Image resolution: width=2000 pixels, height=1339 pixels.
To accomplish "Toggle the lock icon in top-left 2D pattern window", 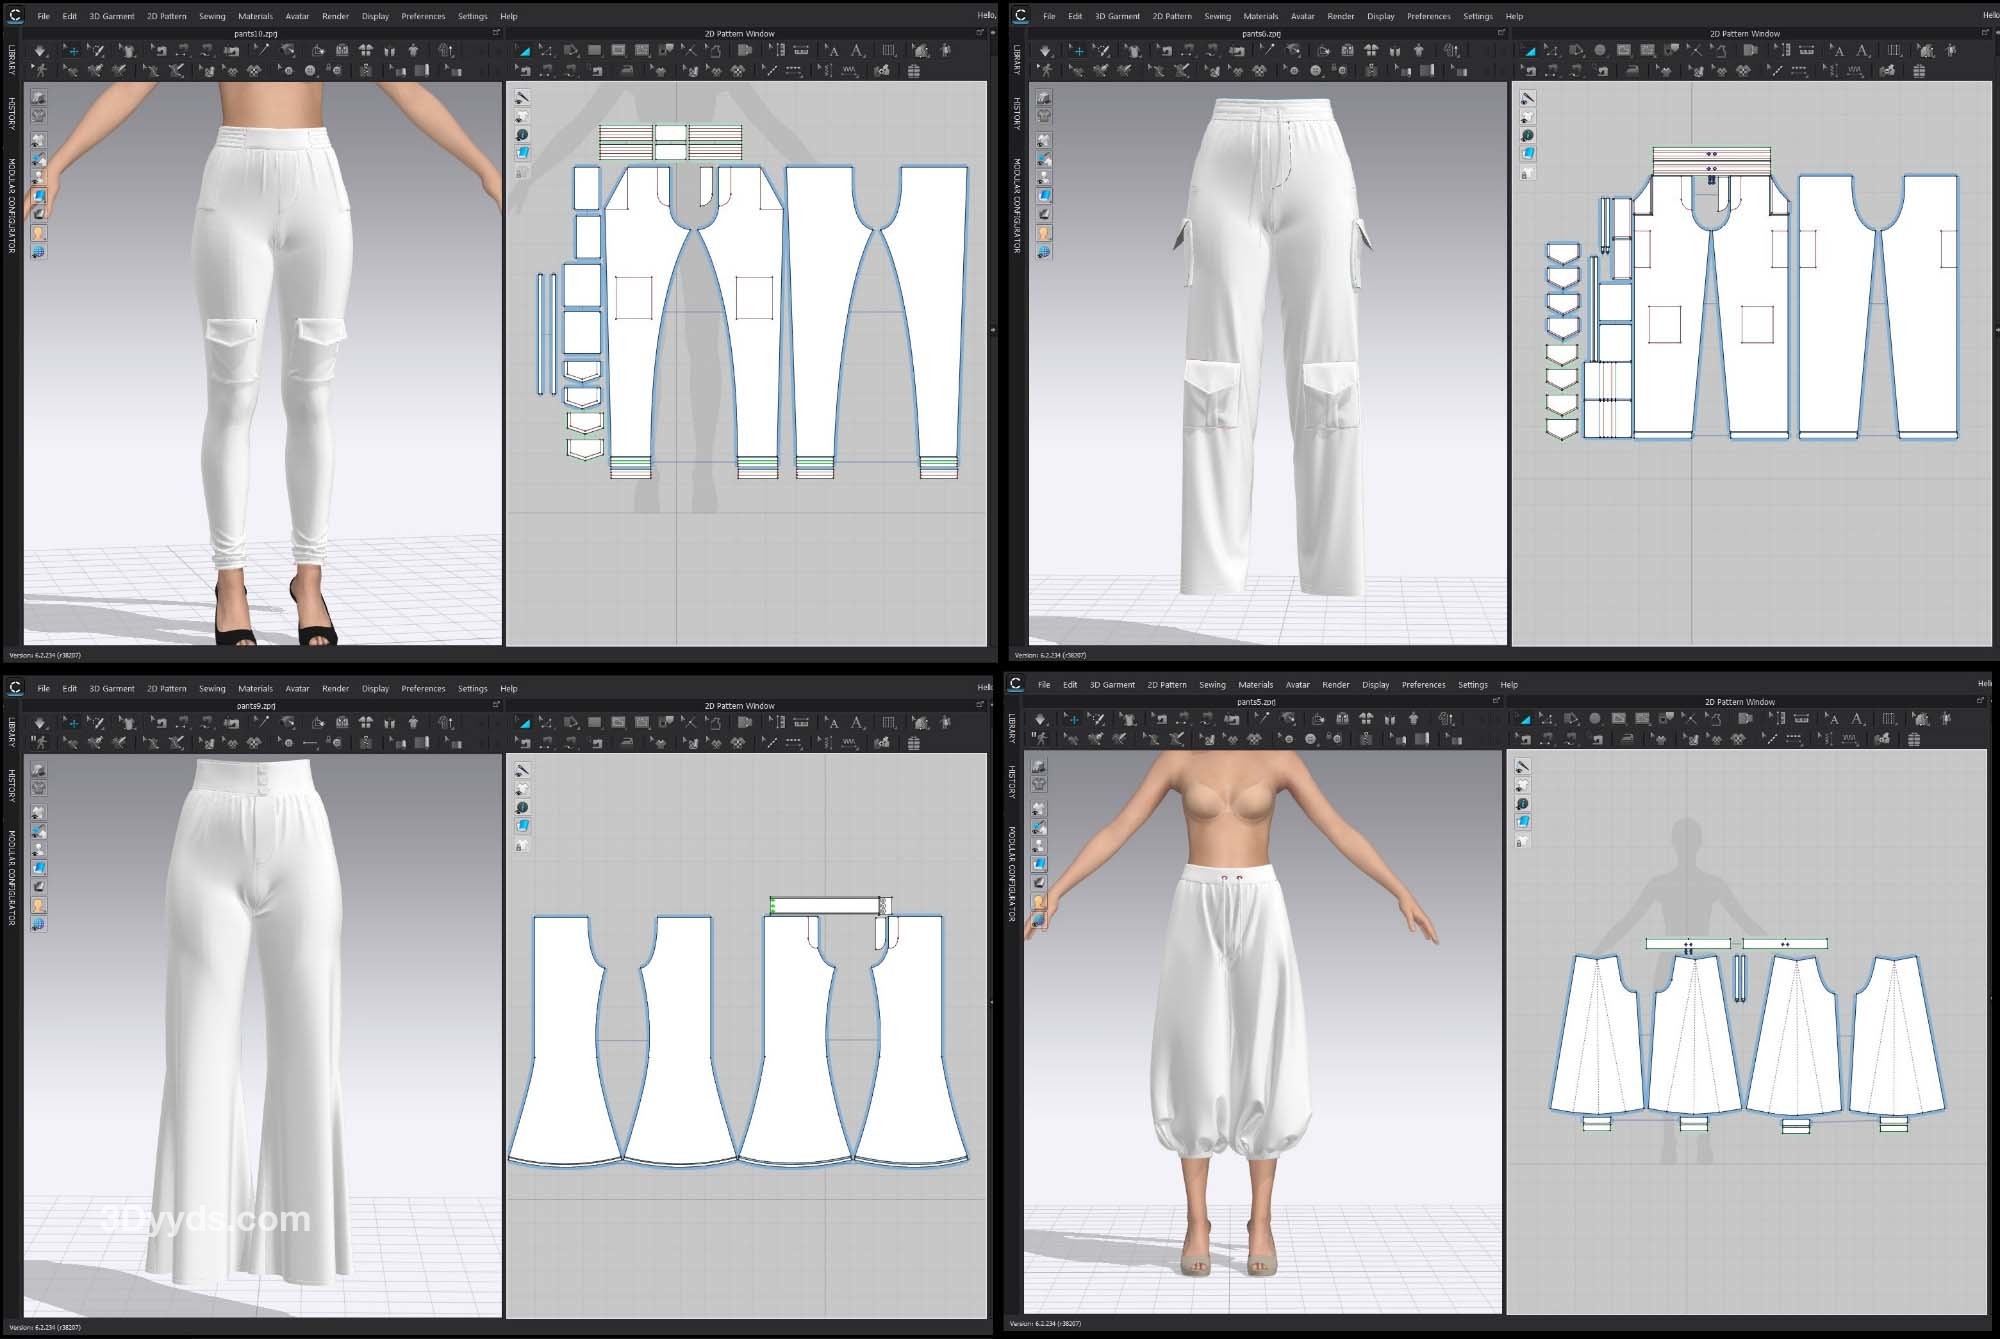I will click(x=522, y=172).
